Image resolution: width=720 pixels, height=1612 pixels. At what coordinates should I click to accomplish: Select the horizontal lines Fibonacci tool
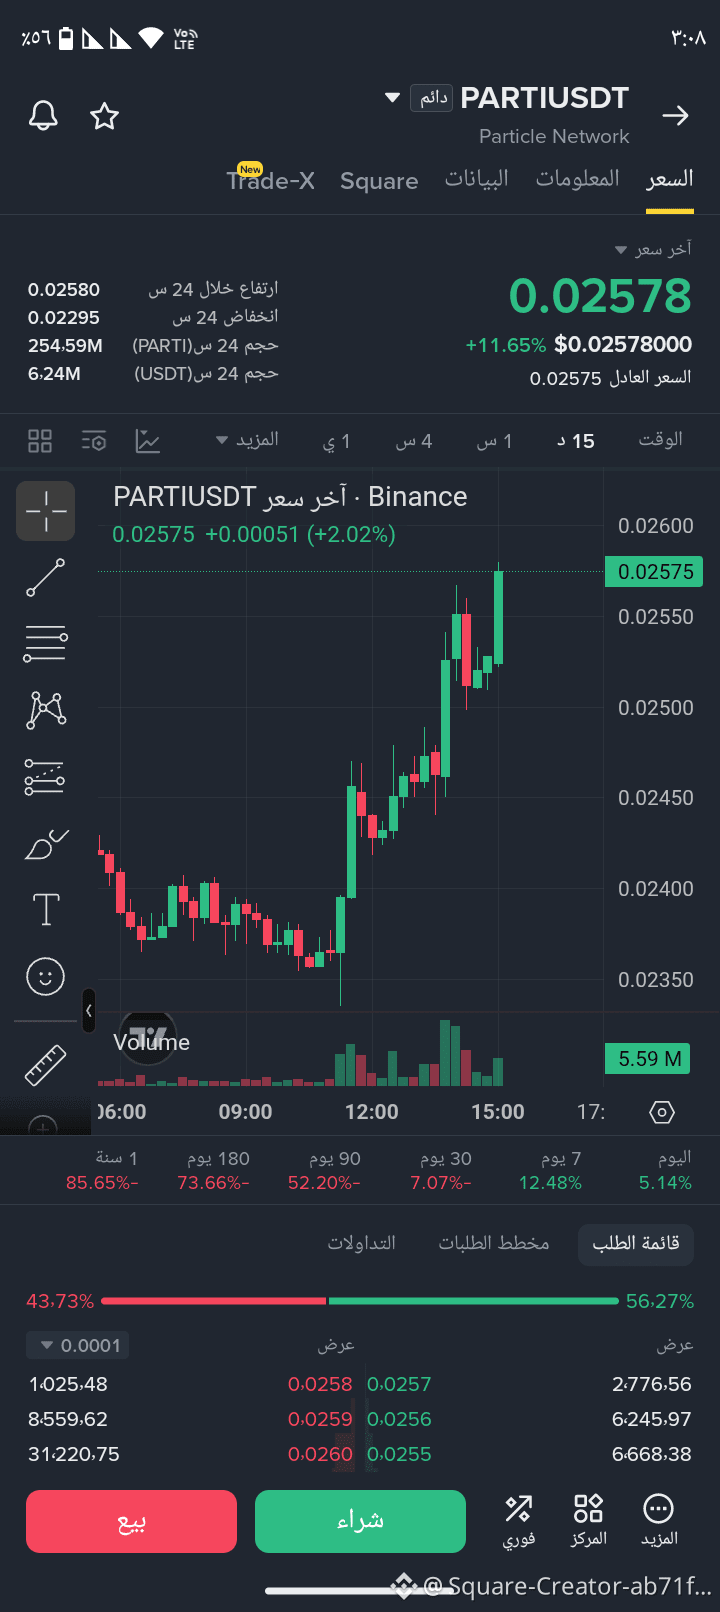[46, 644]
